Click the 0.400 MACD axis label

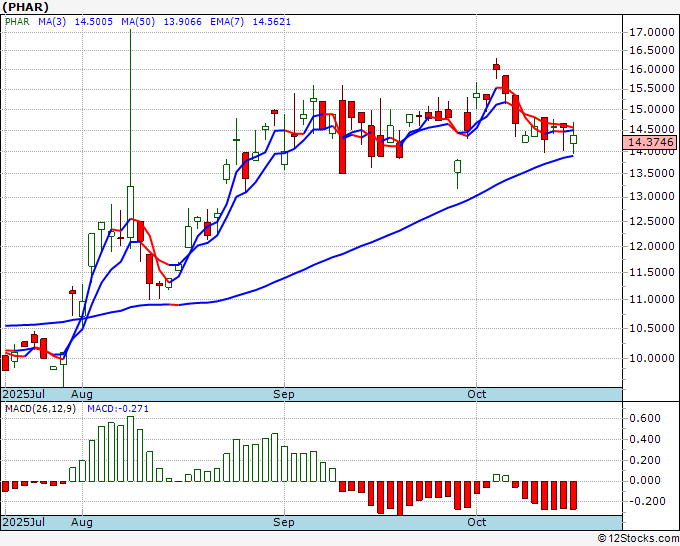click(x=644, y=439)
